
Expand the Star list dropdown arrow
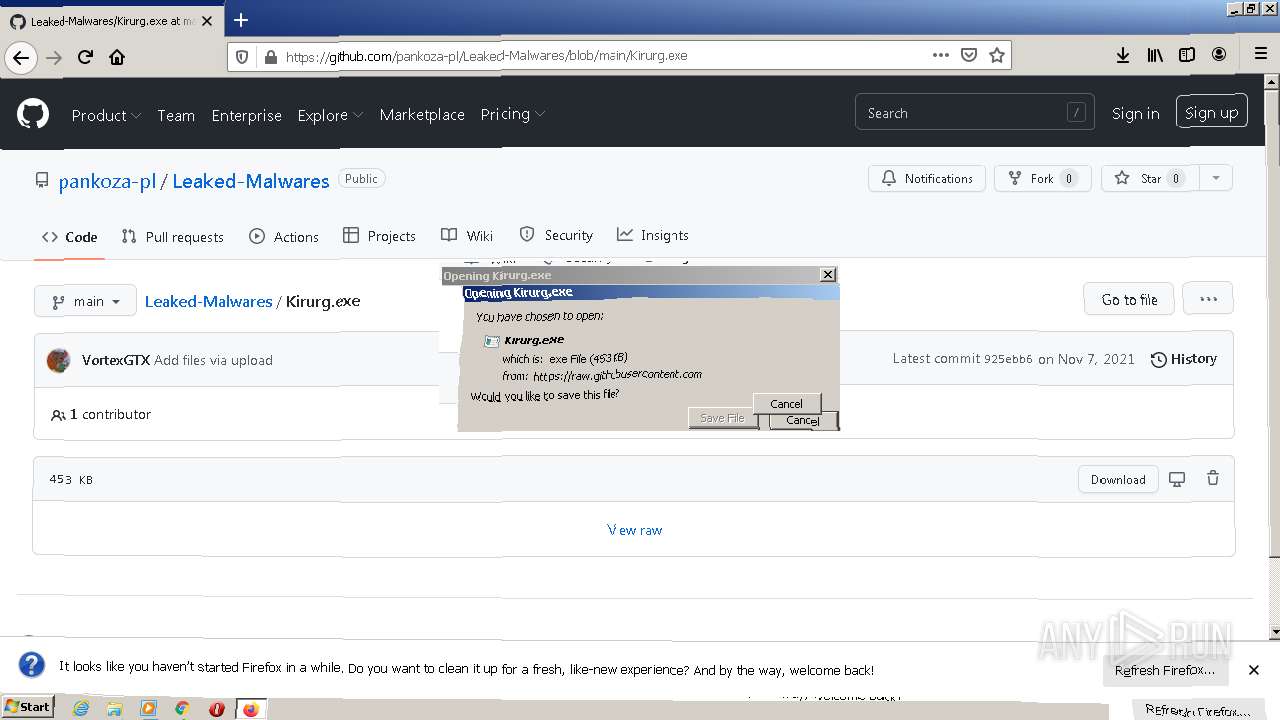pos(1216,178)
